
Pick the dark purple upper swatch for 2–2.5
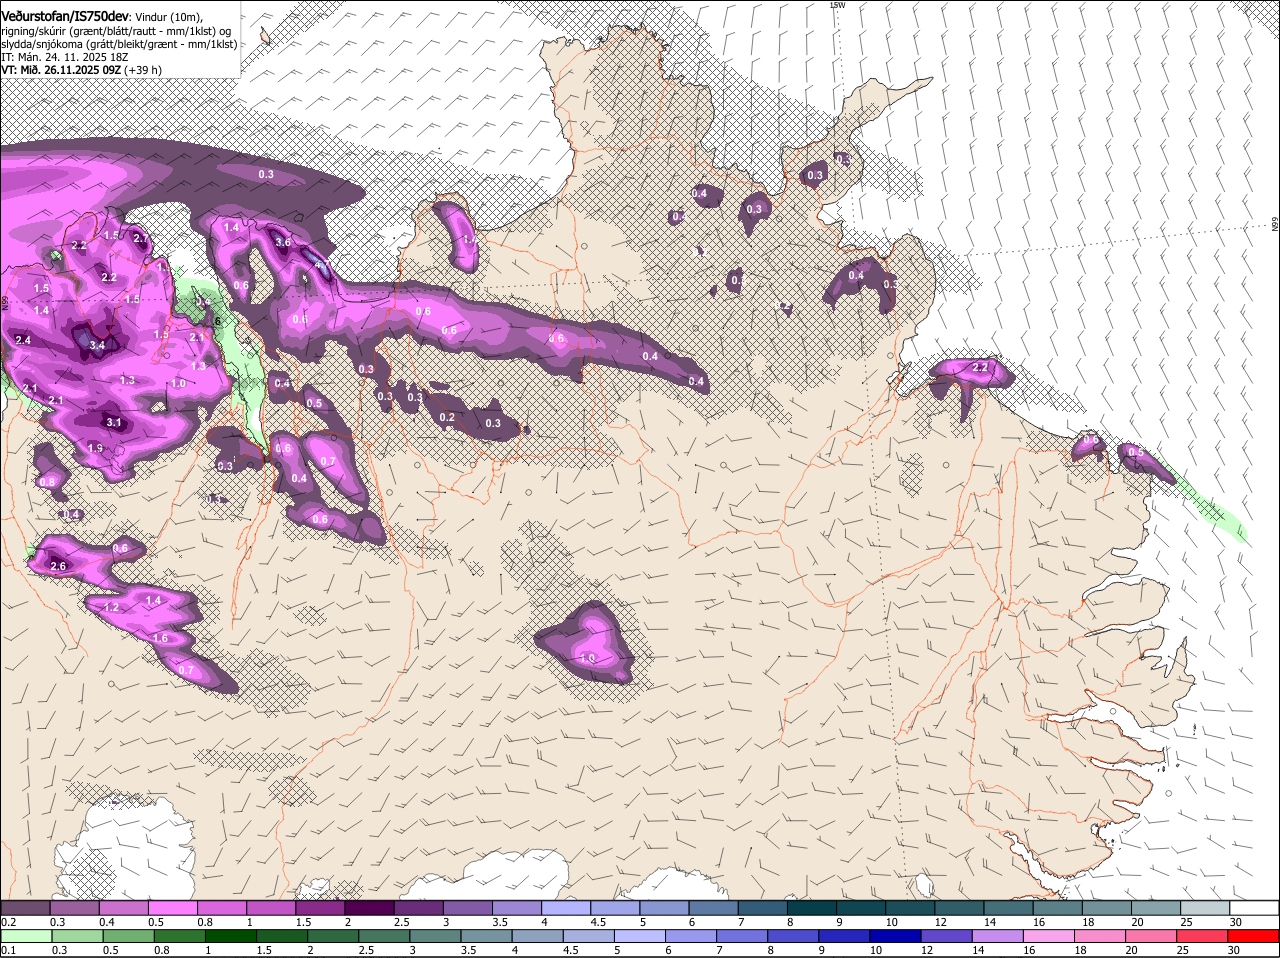click(369, 907)
